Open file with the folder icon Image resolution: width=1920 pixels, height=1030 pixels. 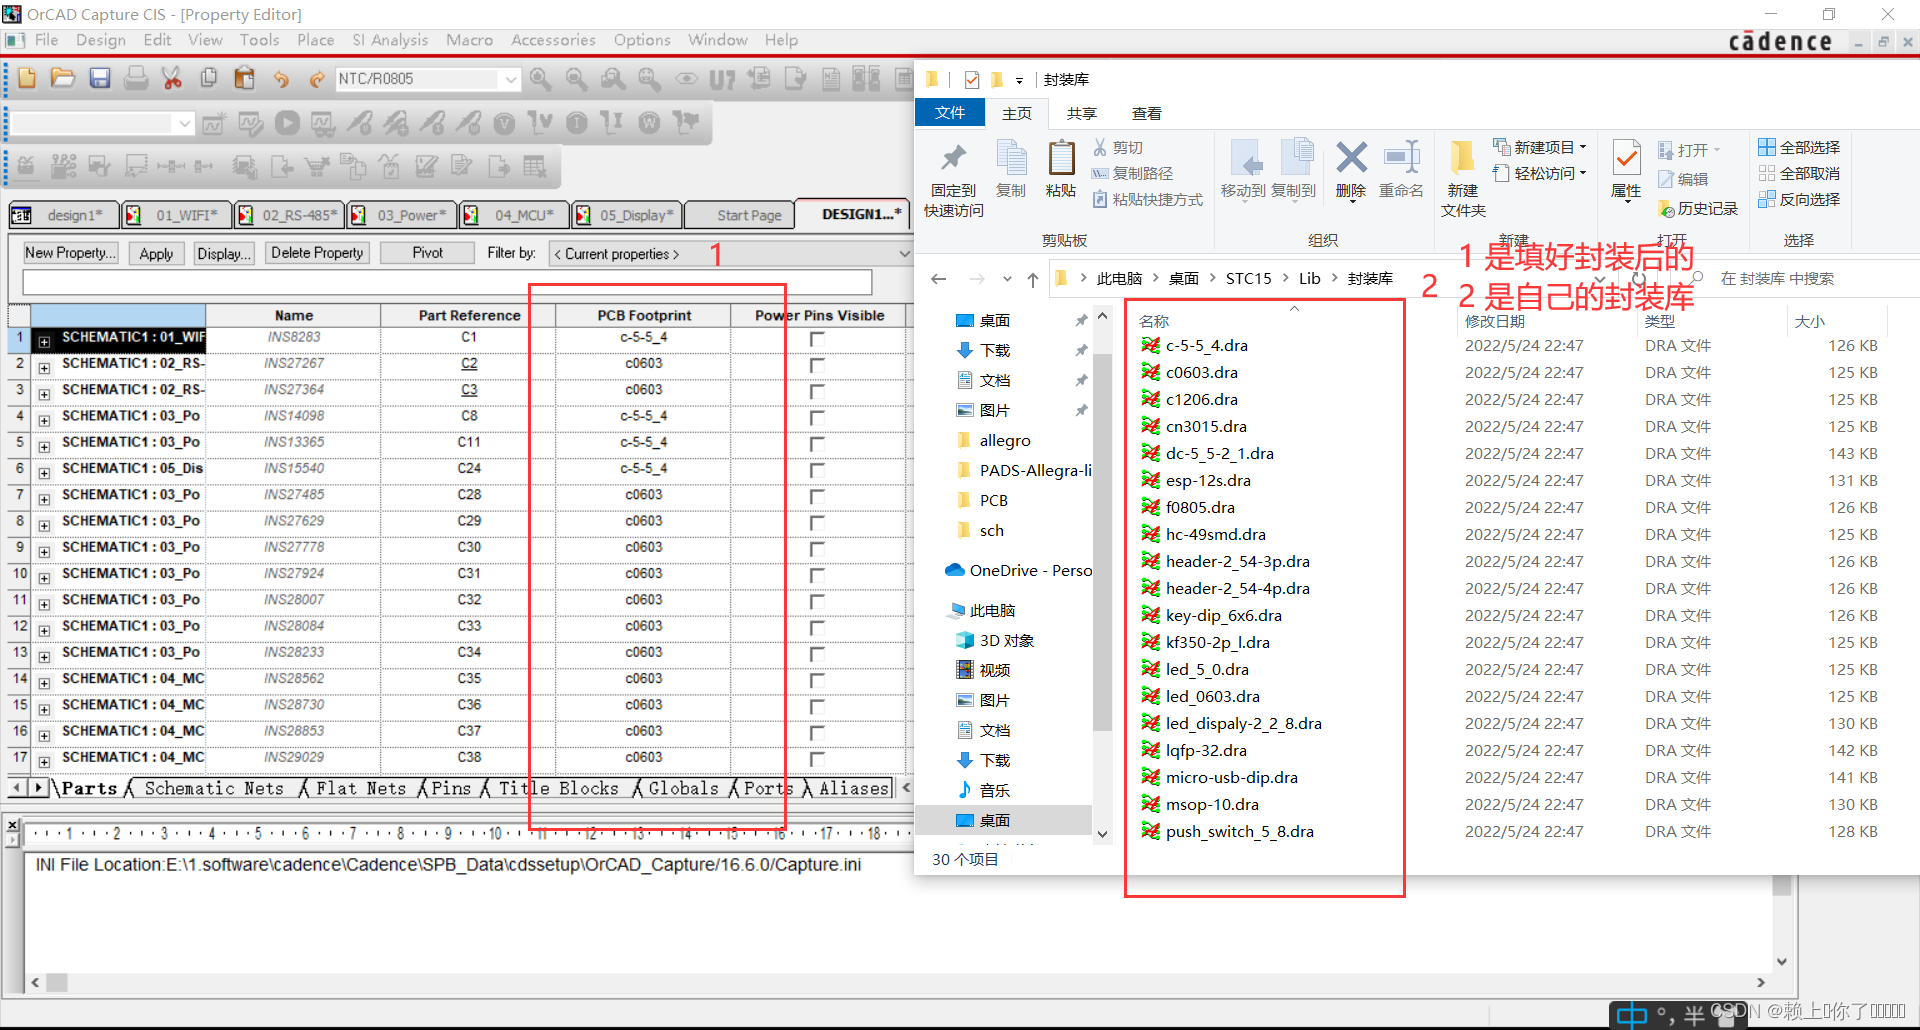[x=63, y=78]
